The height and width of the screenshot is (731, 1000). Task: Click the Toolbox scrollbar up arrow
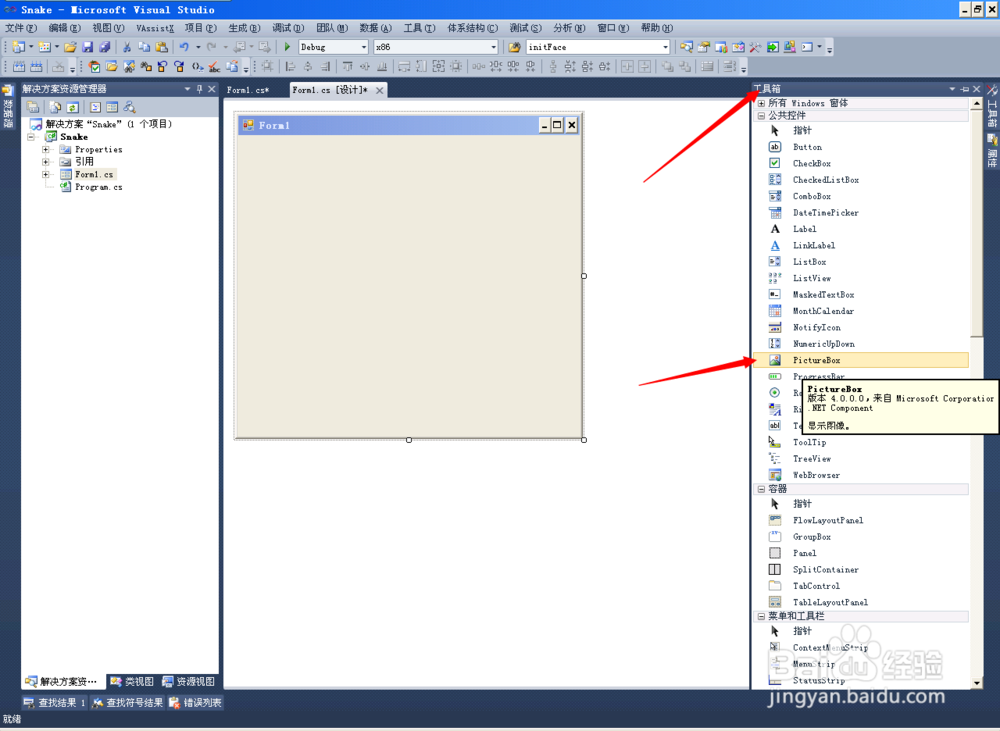coord(976,103)
